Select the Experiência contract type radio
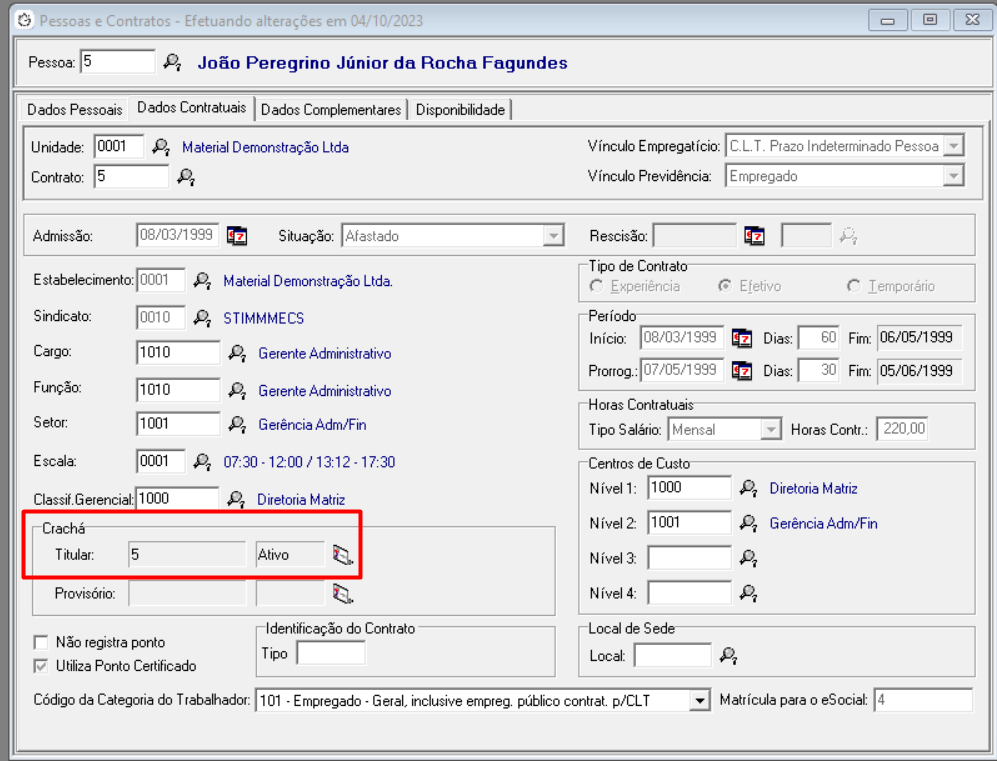This screenshot has height=761, width=997. coord(597,286)
